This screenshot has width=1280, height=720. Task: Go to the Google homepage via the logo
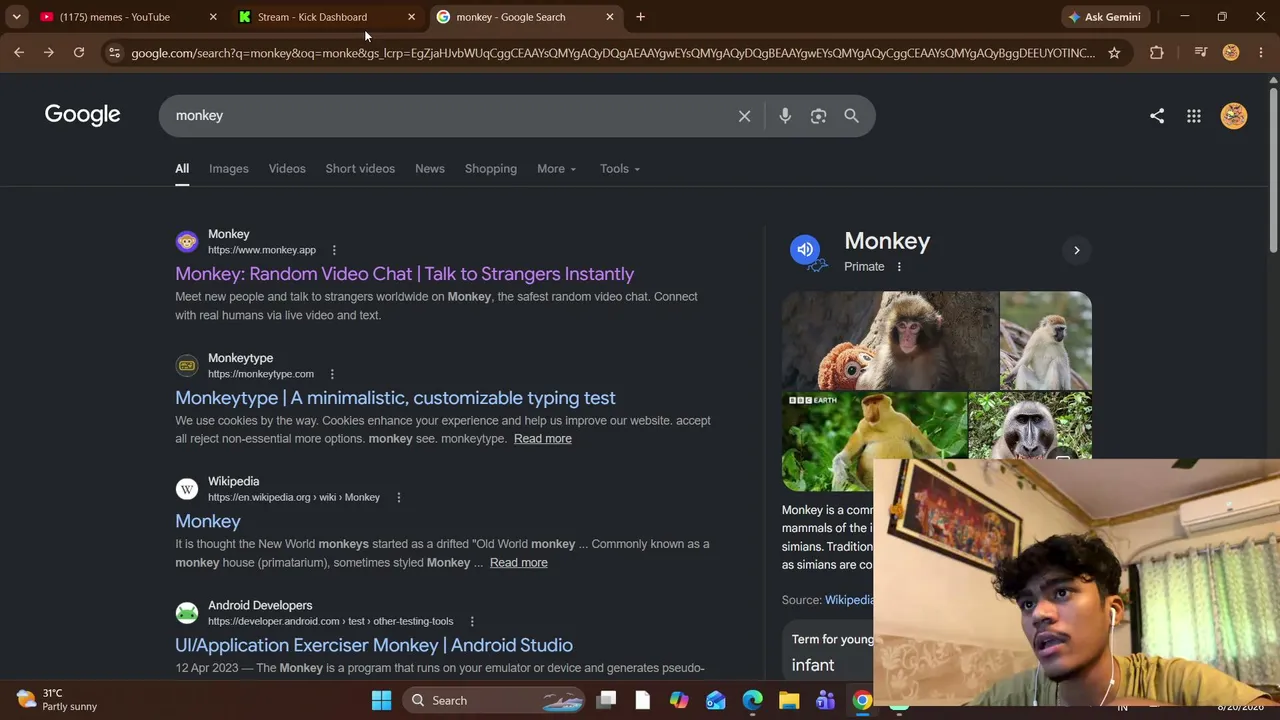pyautogui.click(x=82, y=115)
